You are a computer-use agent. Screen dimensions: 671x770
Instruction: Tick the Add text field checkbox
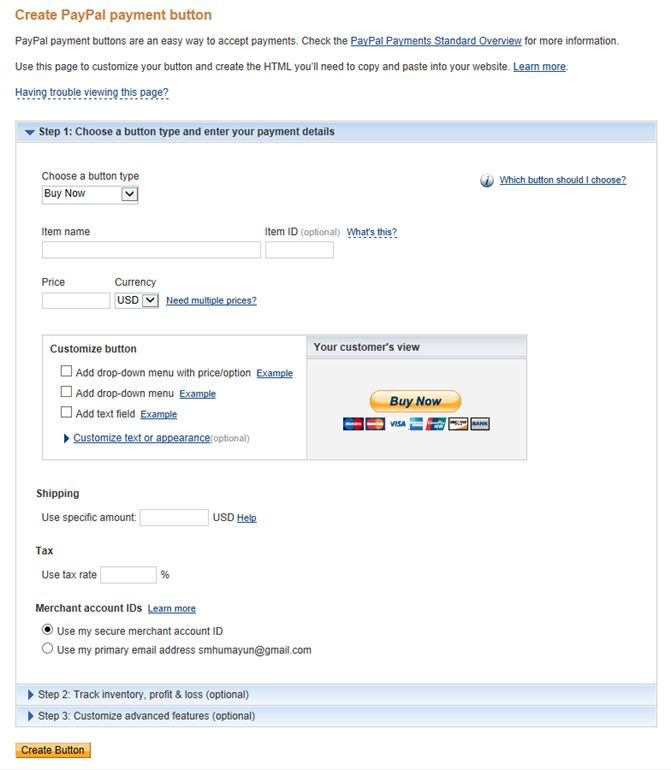pos(67,413)
